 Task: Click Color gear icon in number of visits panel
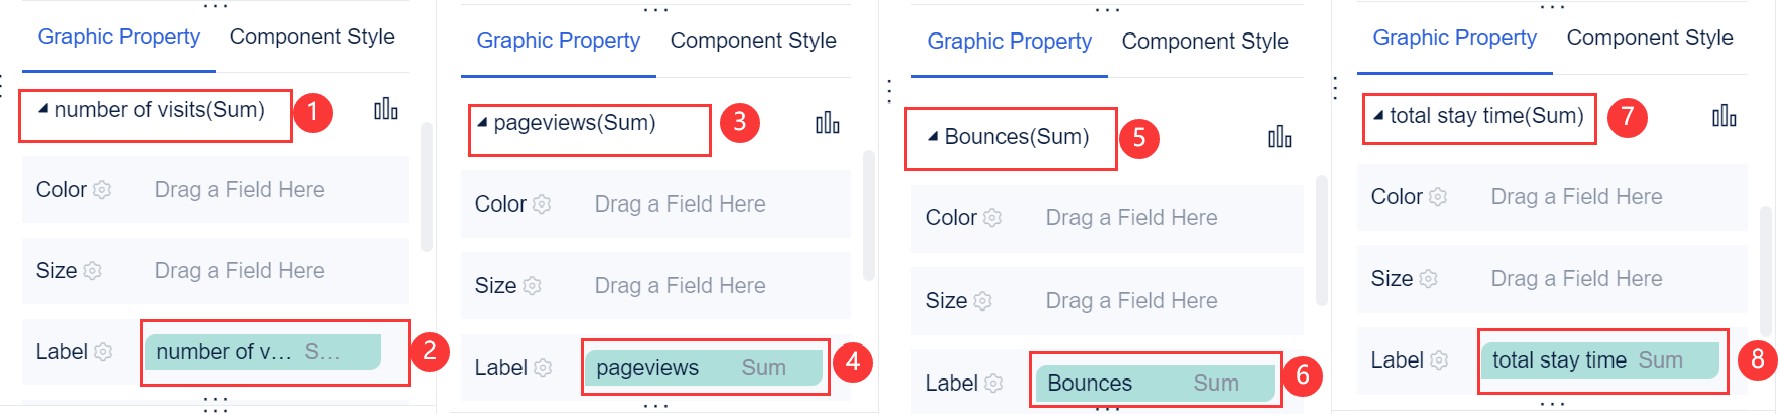click(102, 190)
